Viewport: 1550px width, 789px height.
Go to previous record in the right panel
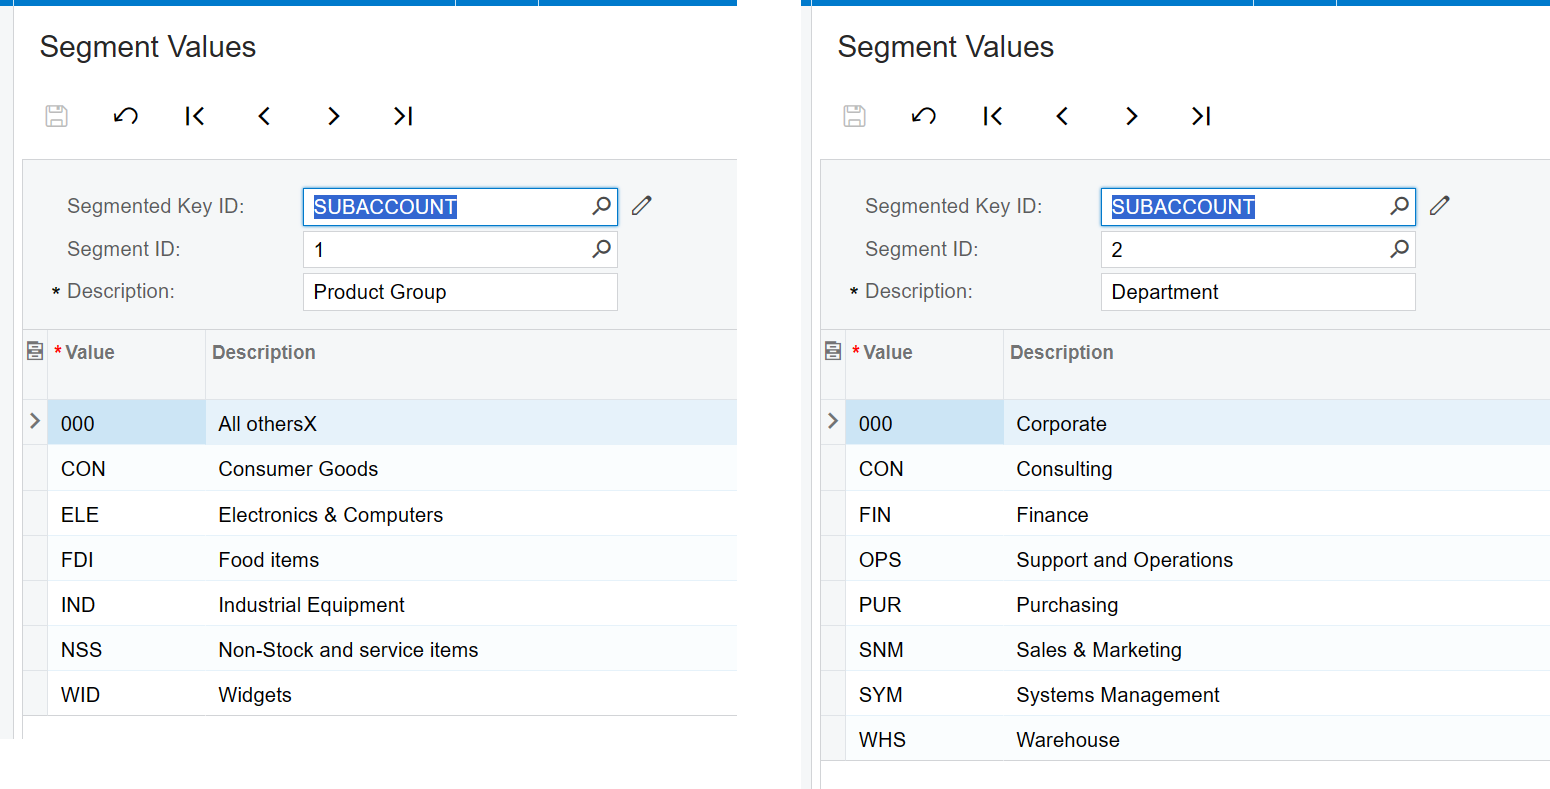click(x=1062, y=116)
